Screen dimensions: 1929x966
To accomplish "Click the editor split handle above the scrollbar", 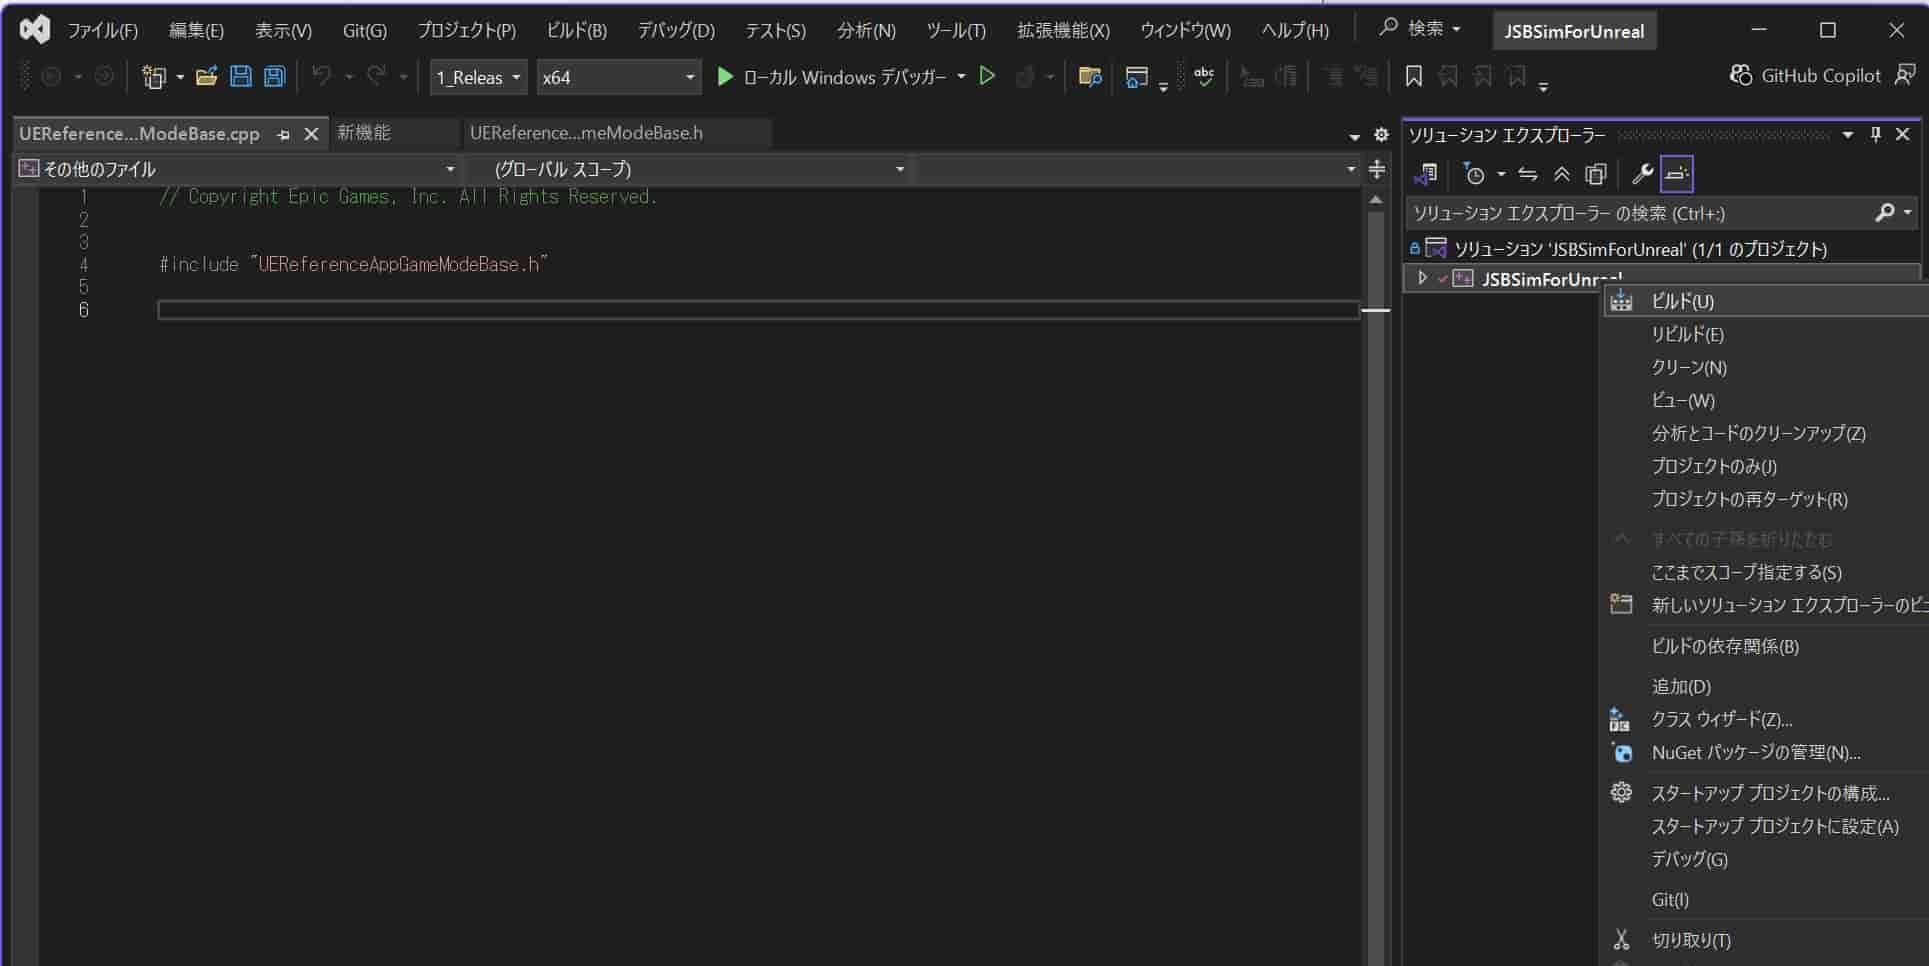I will click(x=1377, y=169).
